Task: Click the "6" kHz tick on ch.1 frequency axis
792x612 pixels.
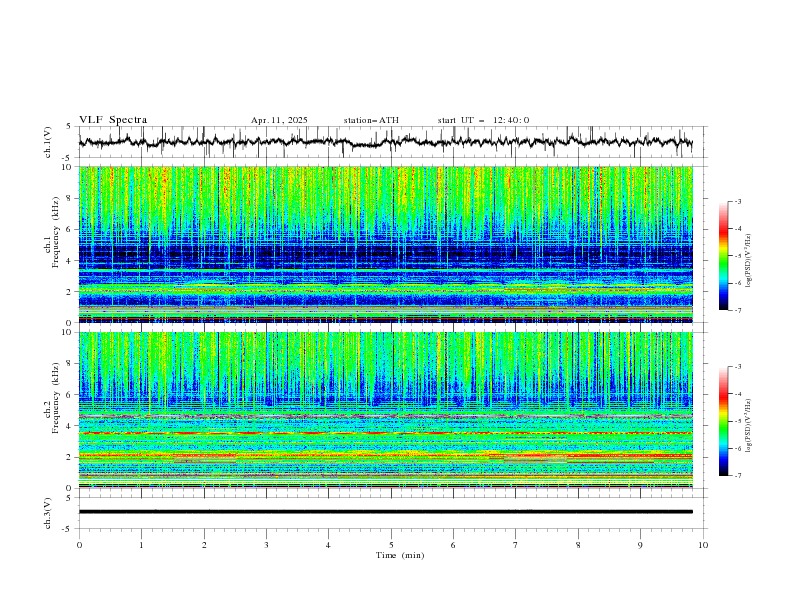Action: click(x=70, y=229)
